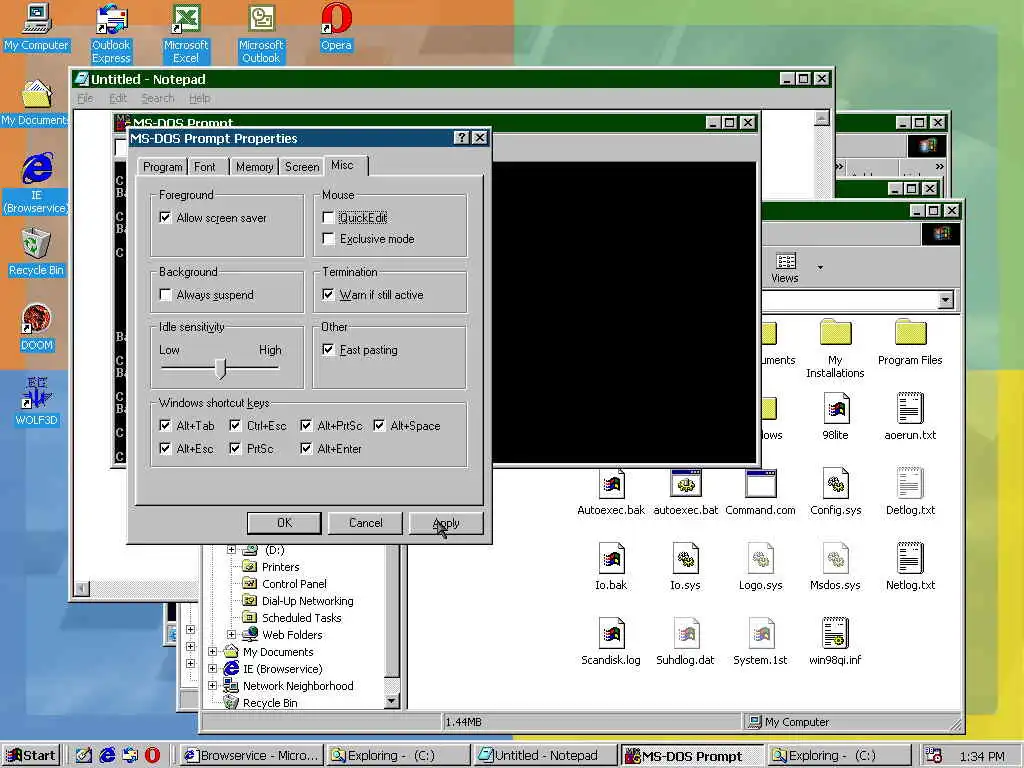1024x768 pixels.
Task: Switch to the Memory tab
Action: click(x=254, y=167)
